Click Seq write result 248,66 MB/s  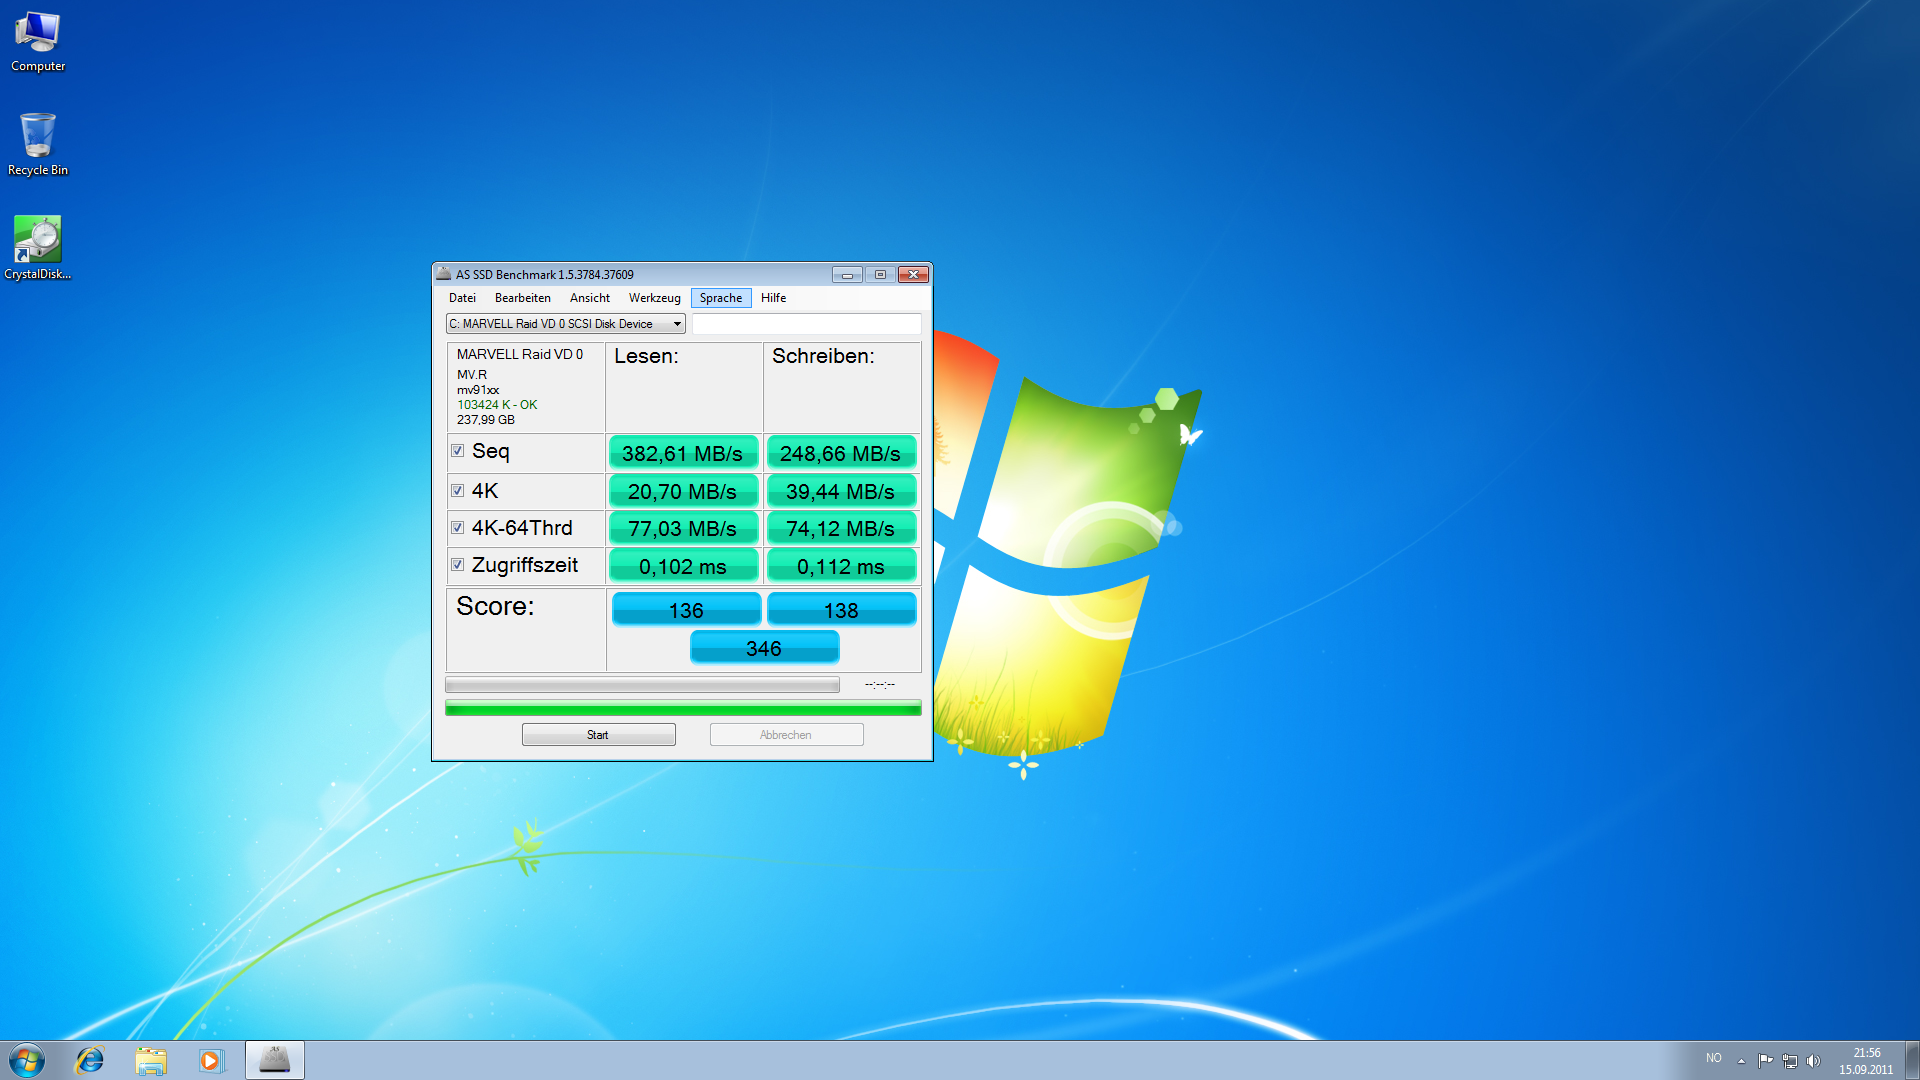point(841,453)
